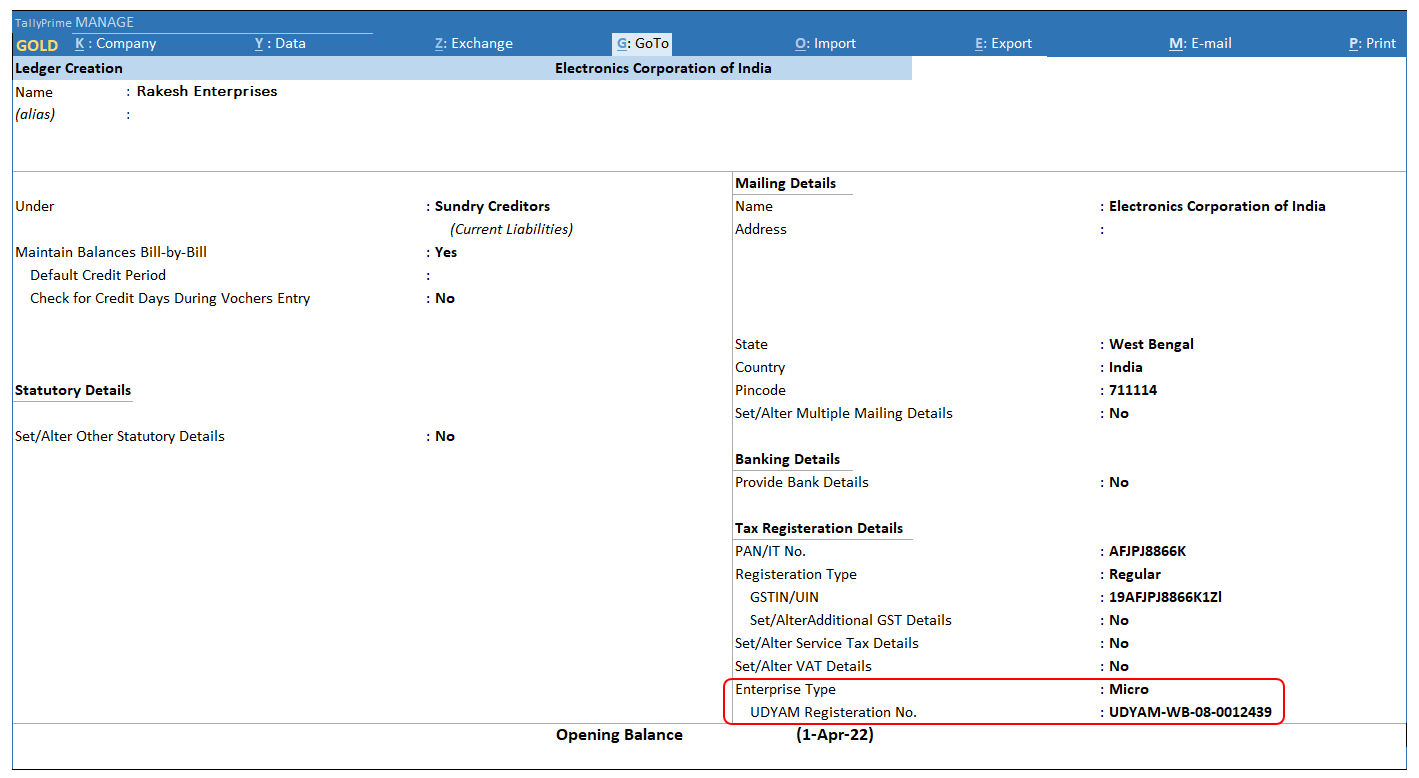Viewport: 1419px width, 778px height.
Task: Click the GoTo menu item
Action: click(x=642, y=44)
